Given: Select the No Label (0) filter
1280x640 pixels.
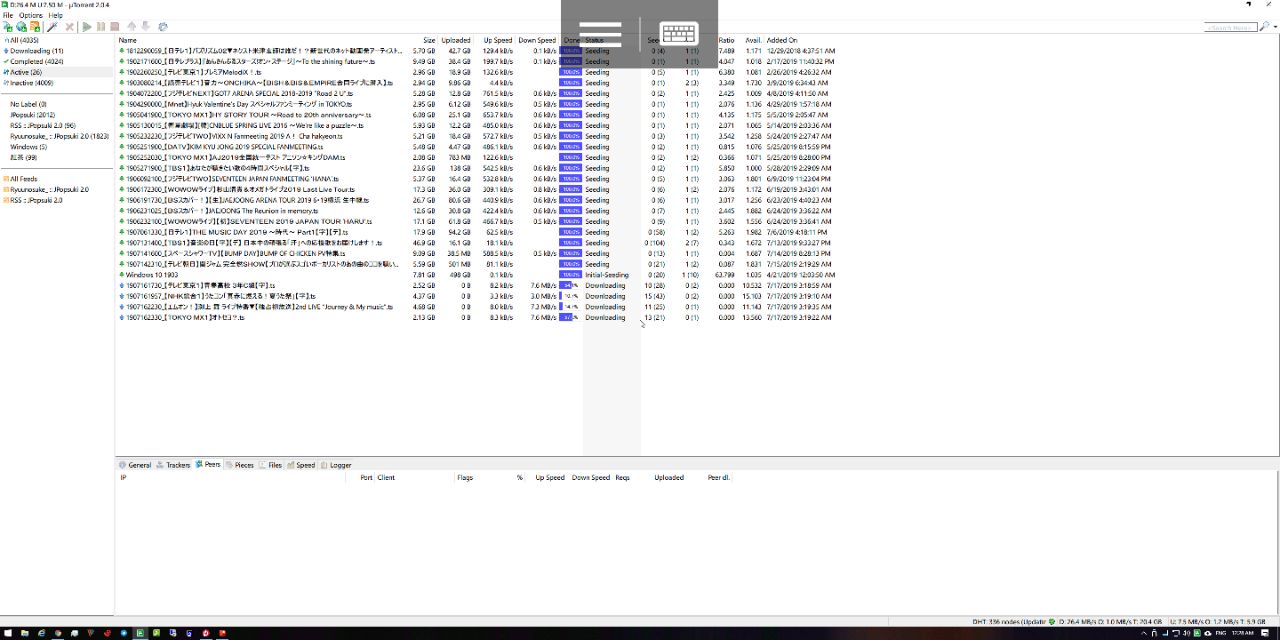Looking at the screenshot, I should pos(29,104).
